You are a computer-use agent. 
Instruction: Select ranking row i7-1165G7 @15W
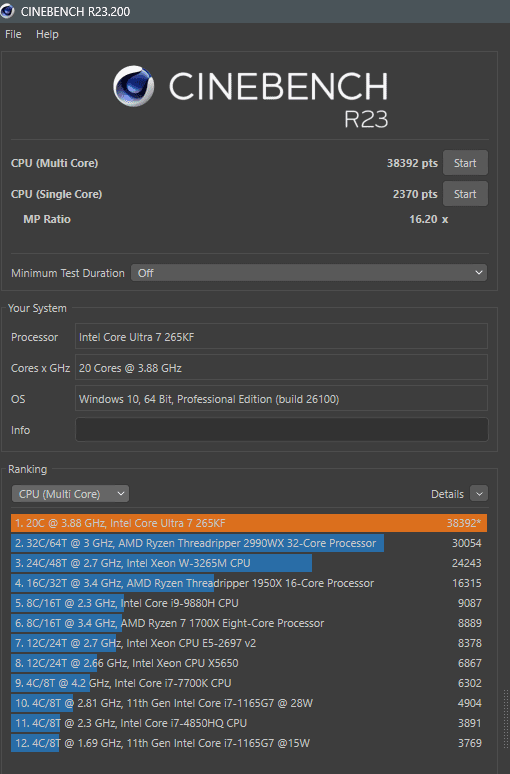pos(249,743)
